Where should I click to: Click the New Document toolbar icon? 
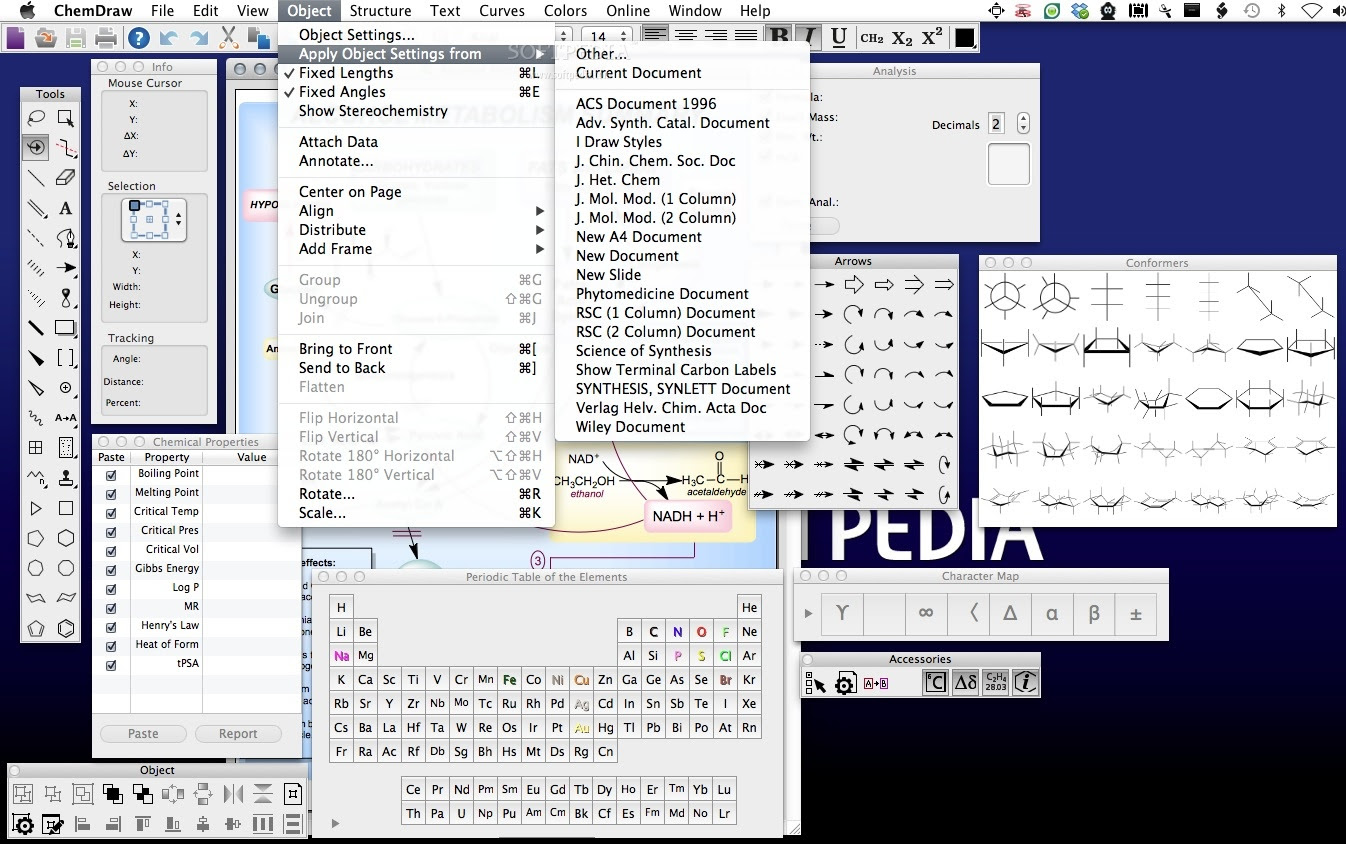pos(15,39)
